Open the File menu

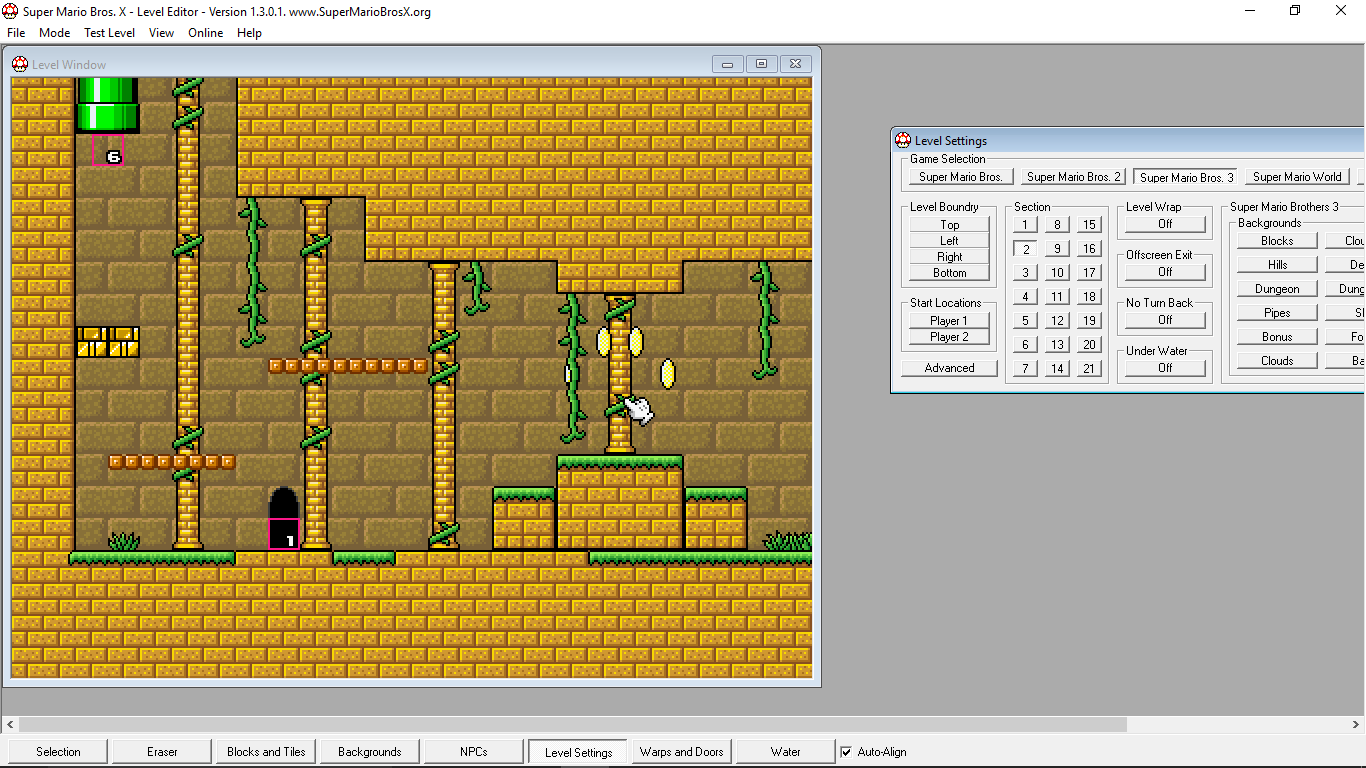[16, 33]
